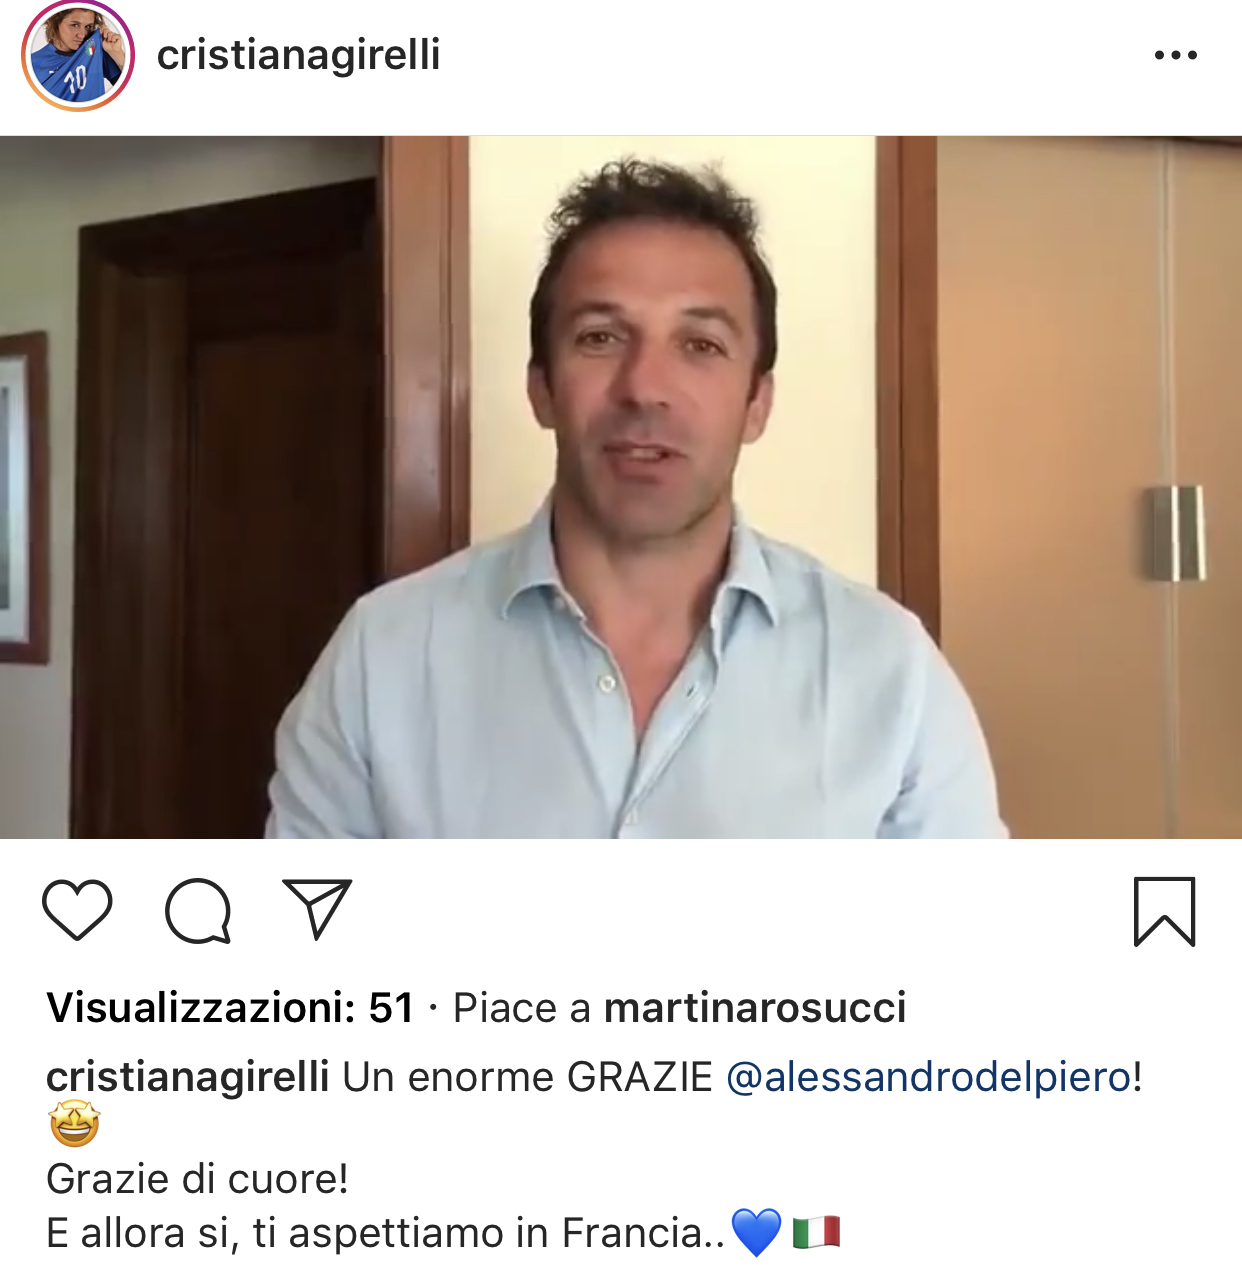1242x1267 pixels.
Task: Open the @alessandrodelpiero mention
Action: pos(929,1077)
